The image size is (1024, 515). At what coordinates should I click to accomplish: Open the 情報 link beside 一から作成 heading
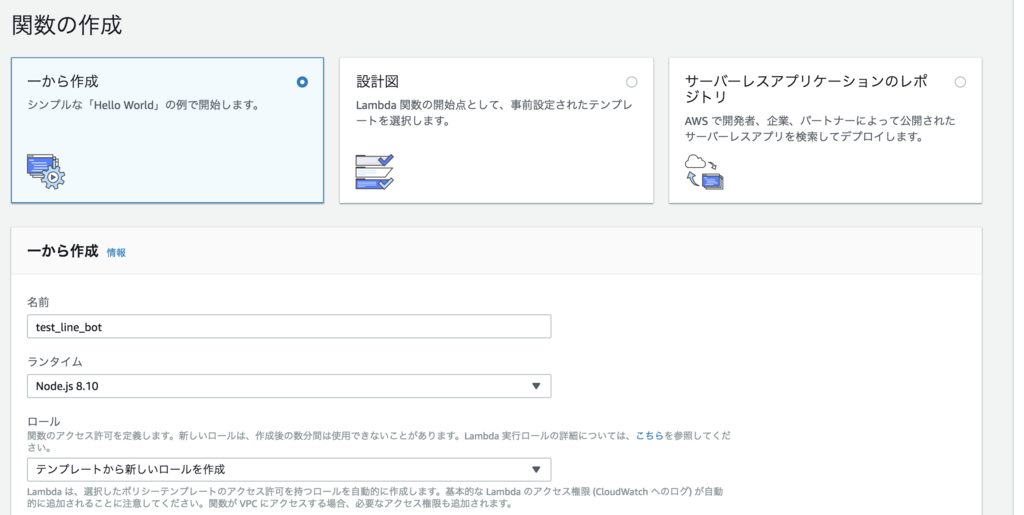[x=116, y=253]
